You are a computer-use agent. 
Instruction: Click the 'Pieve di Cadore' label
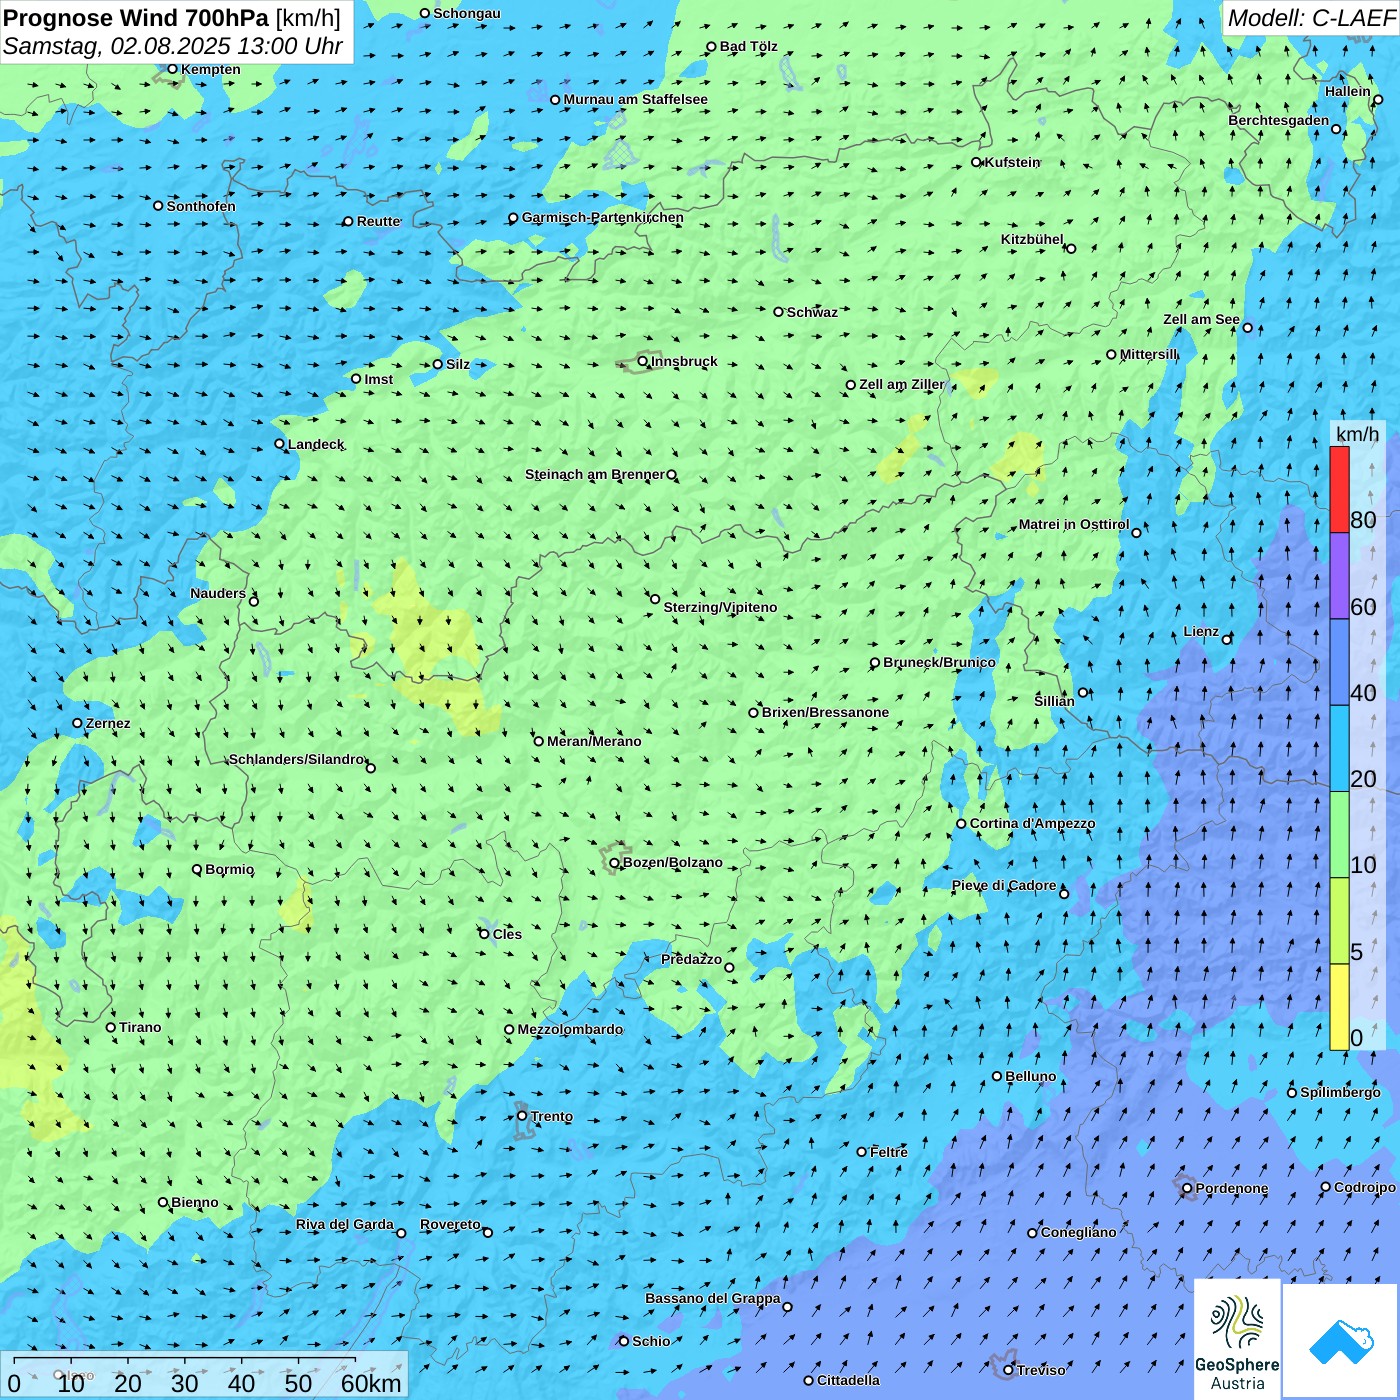(x=1004, y=885)
